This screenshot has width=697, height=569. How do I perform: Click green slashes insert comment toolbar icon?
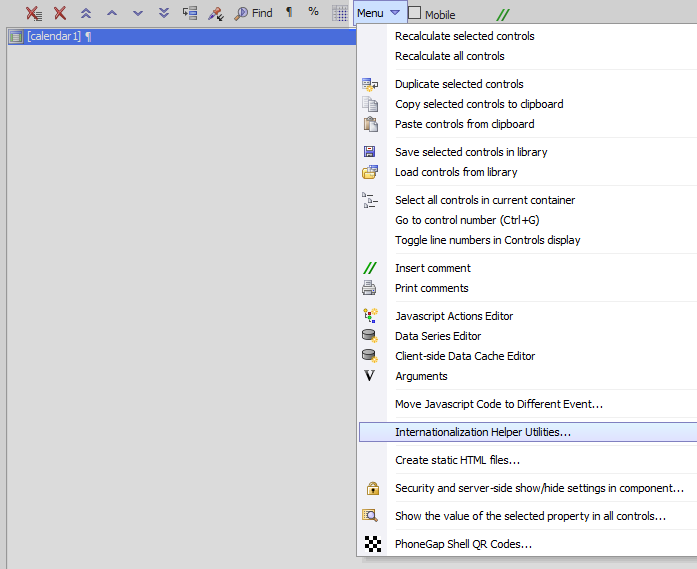(503, 15)
